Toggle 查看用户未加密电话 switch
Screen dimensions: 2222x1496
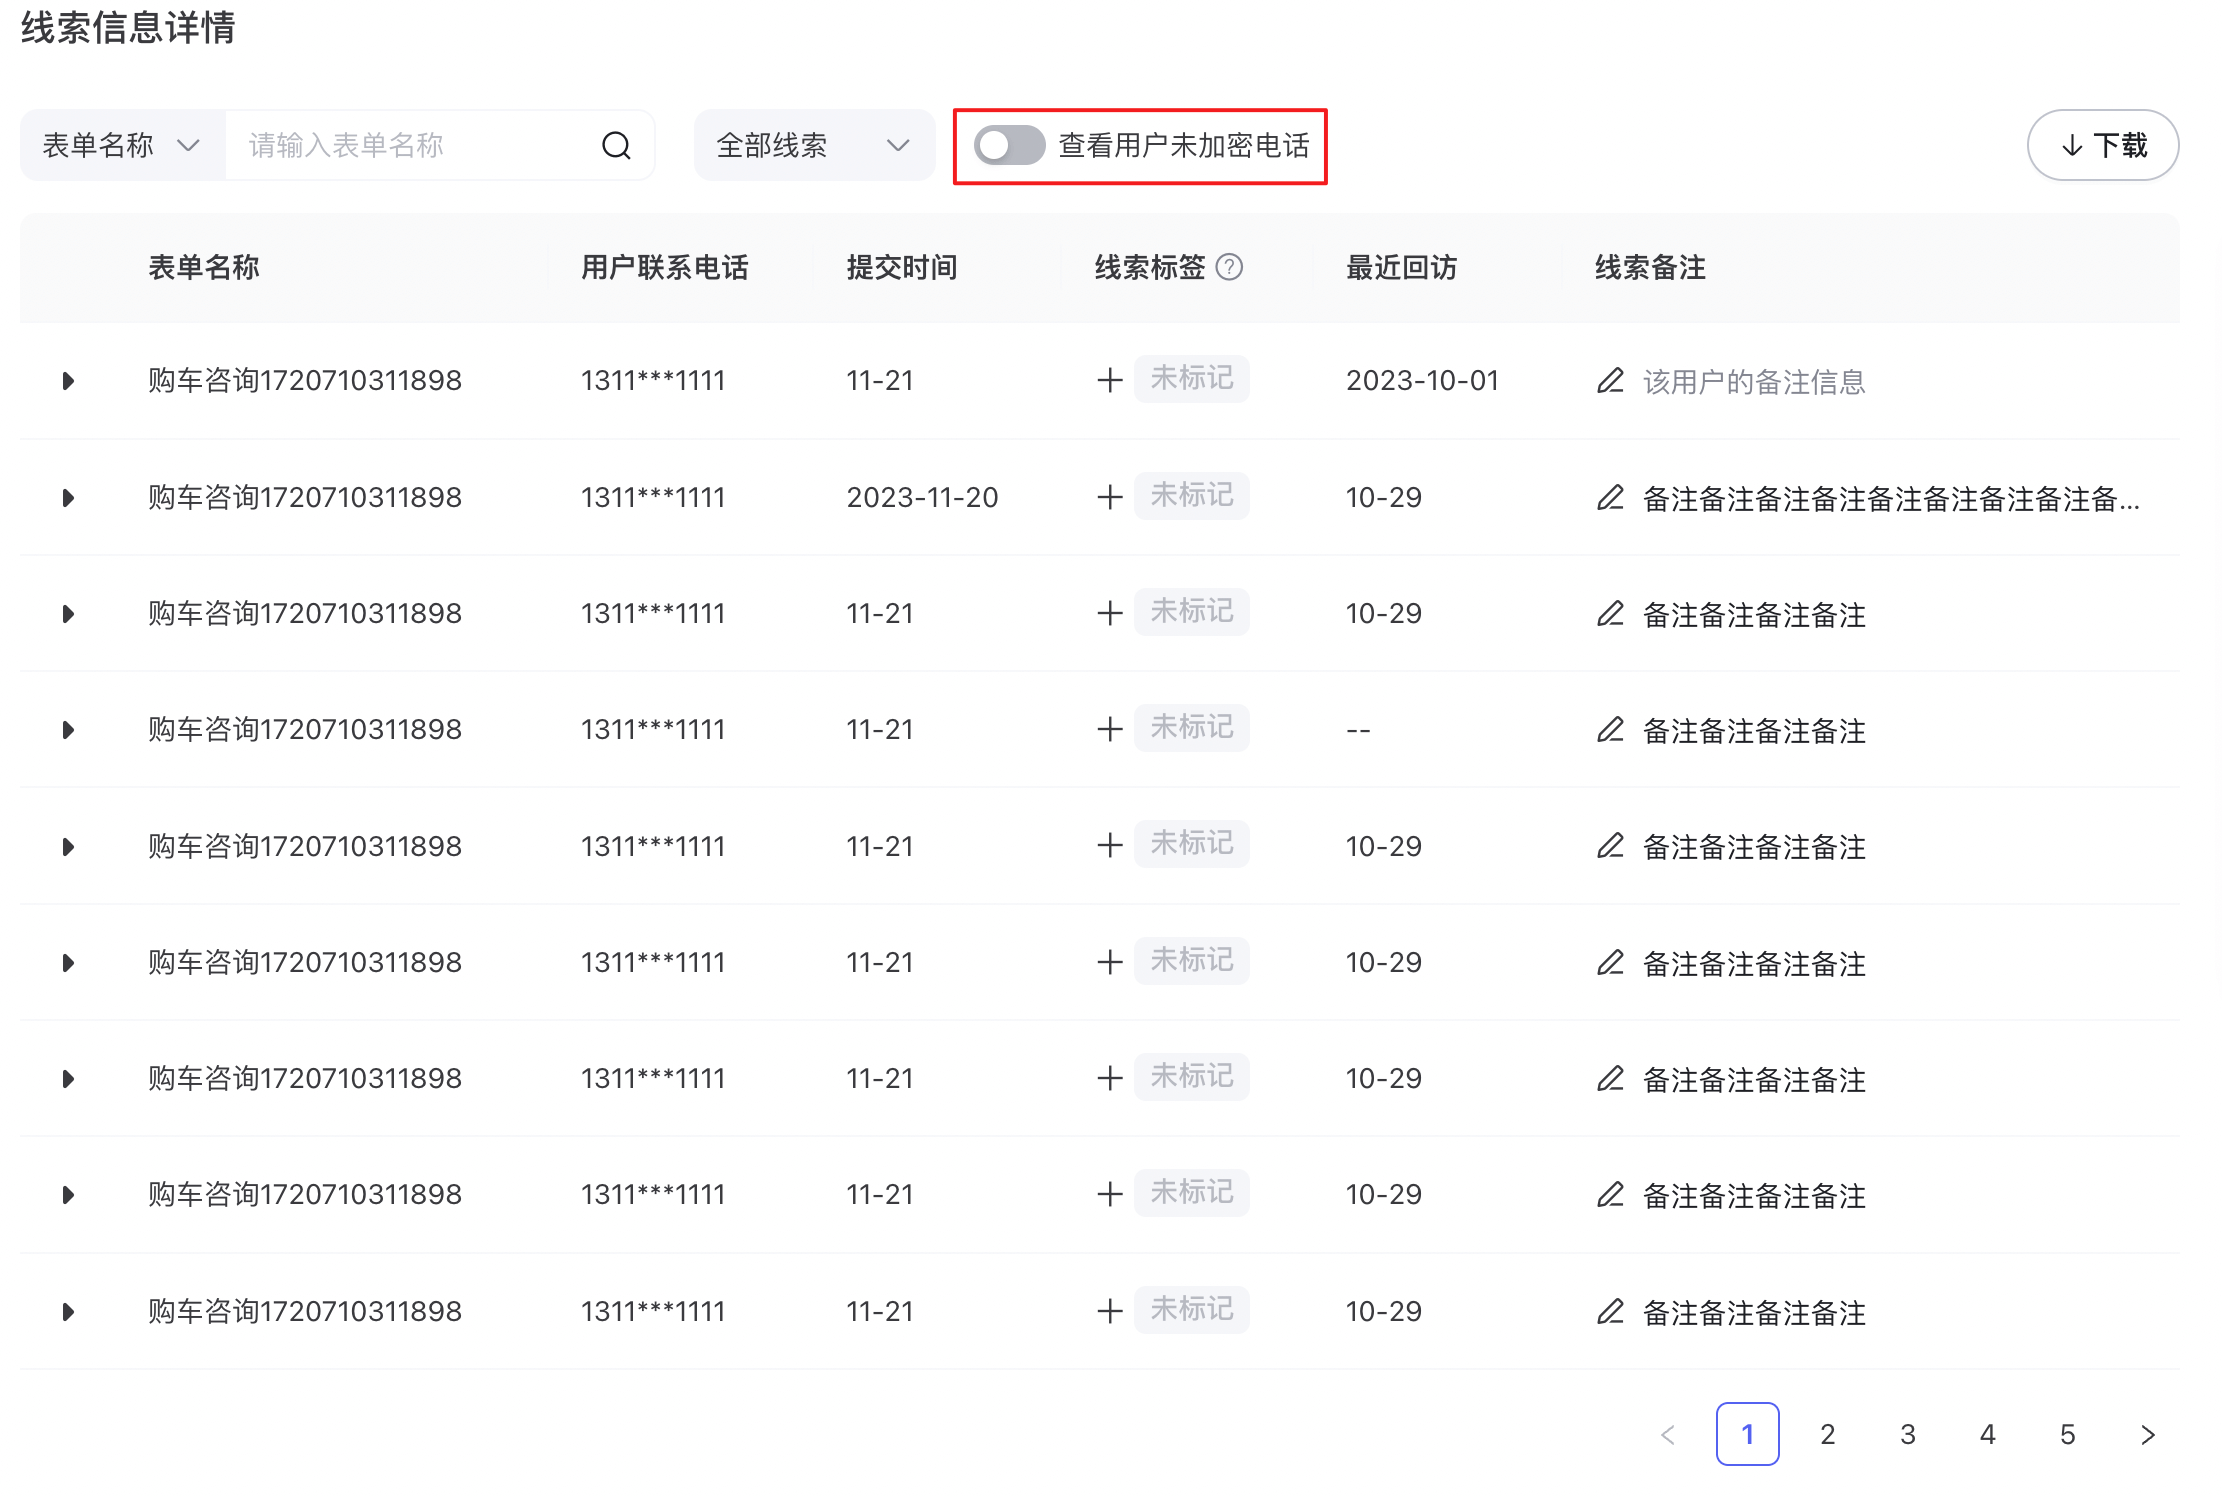pos(1009,146)
